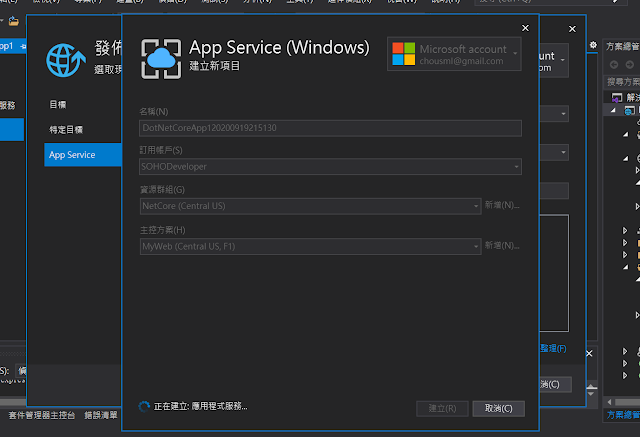Click the 重新整理(F) link in publish dialog
Screen dimensions: 640x437
pyautogui.click(x=553, y=348)
